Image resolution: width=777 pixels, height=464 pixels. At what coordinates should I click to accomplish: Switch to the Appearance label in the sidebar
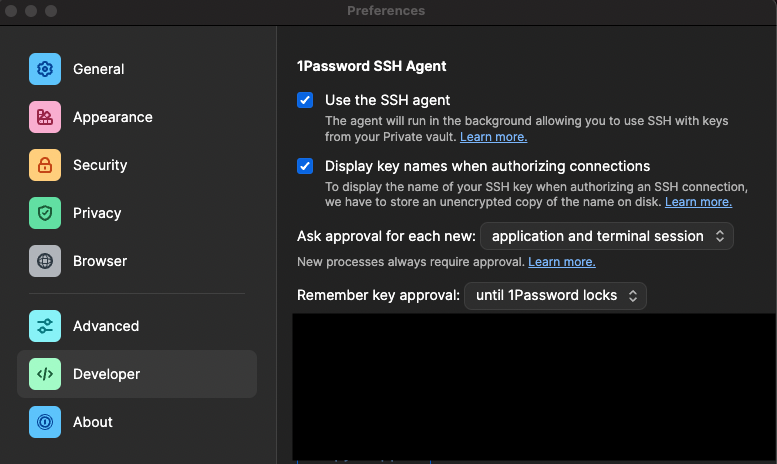[x=112, y=117]
